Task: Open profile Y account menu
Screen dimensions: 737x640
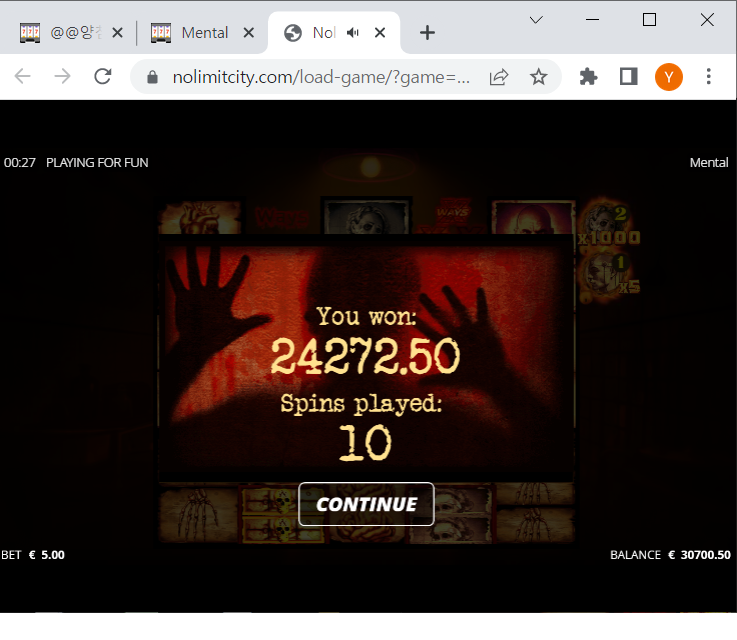Action: pos(668,77)
